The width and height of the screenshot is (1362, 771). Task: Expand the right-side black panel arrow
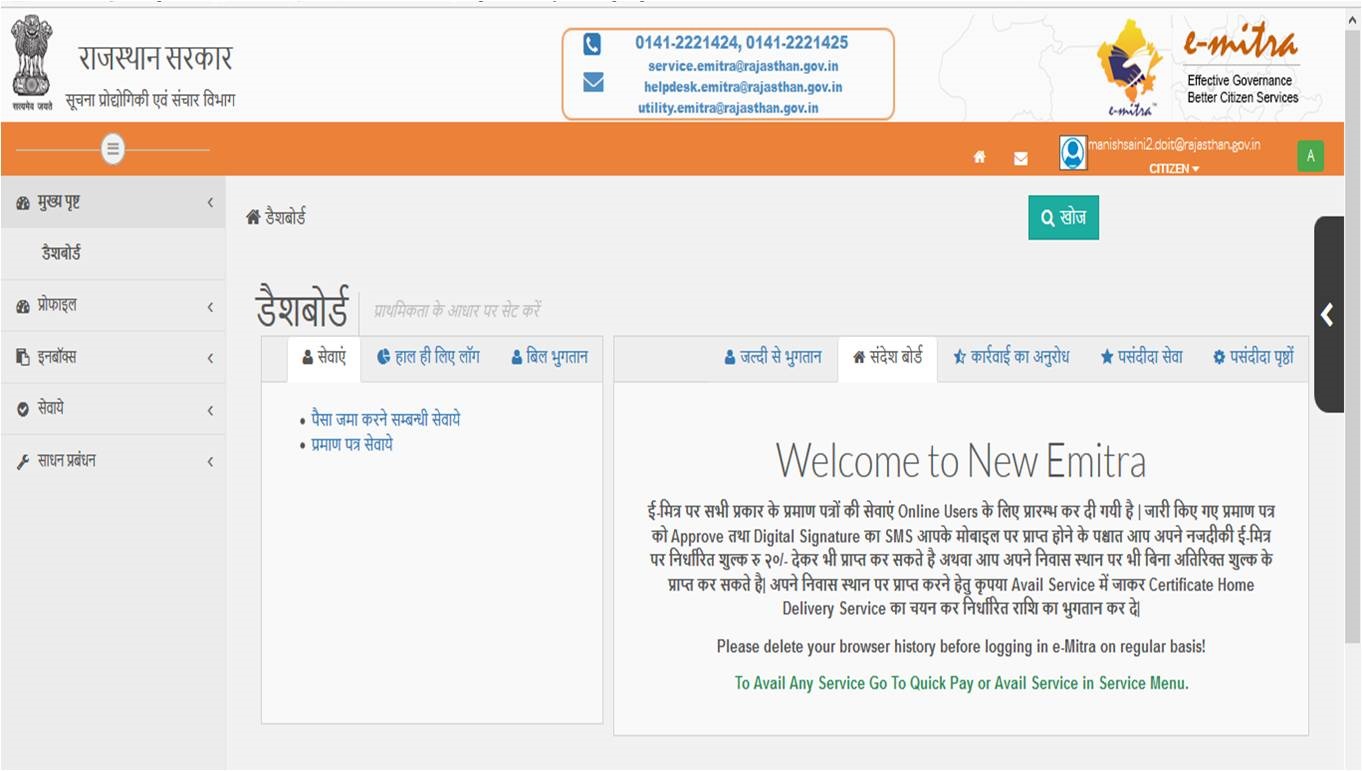pyautogui.click(x=1327, y=315)
